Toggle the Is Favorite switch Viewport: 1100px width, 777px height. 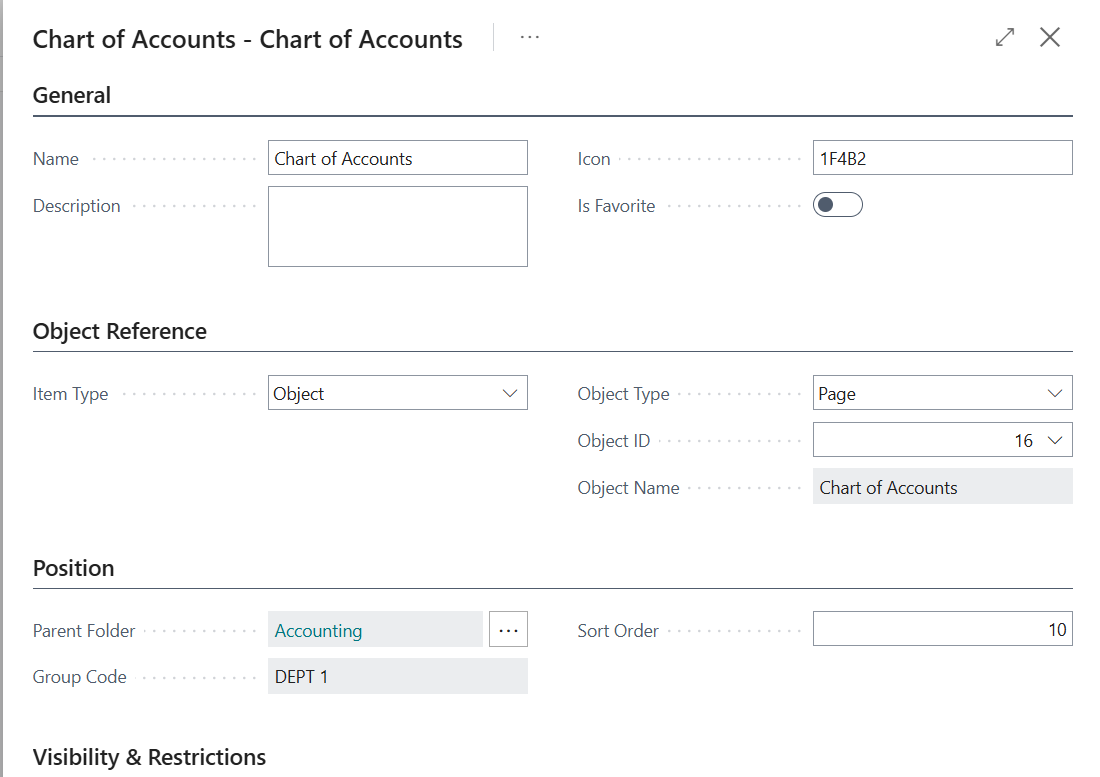click(837, 205)
